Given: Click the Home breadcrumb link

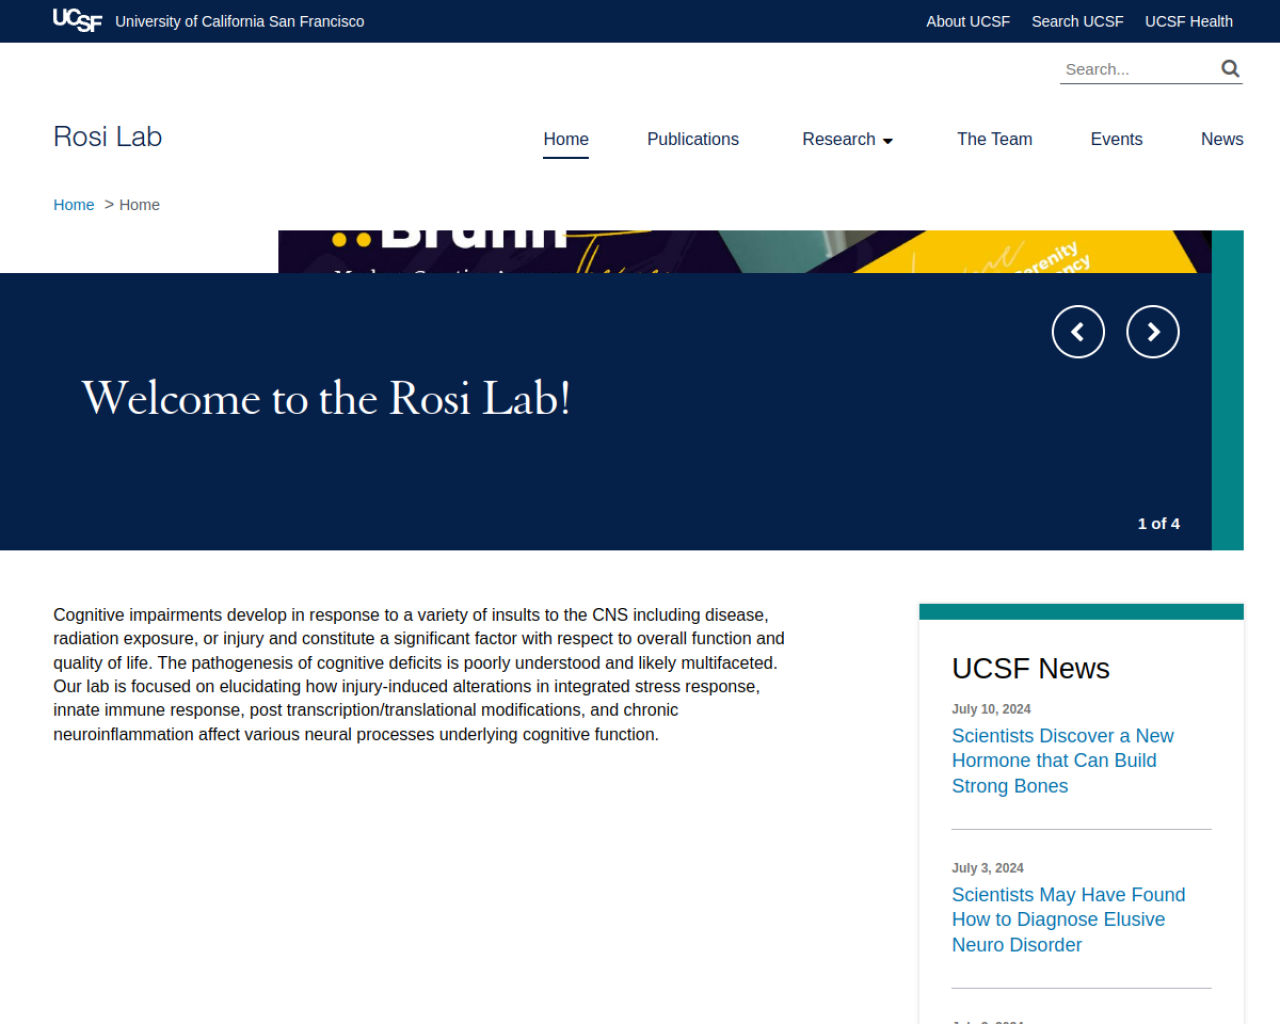Looking at the screenshot, I should click(x=74, y=205).
